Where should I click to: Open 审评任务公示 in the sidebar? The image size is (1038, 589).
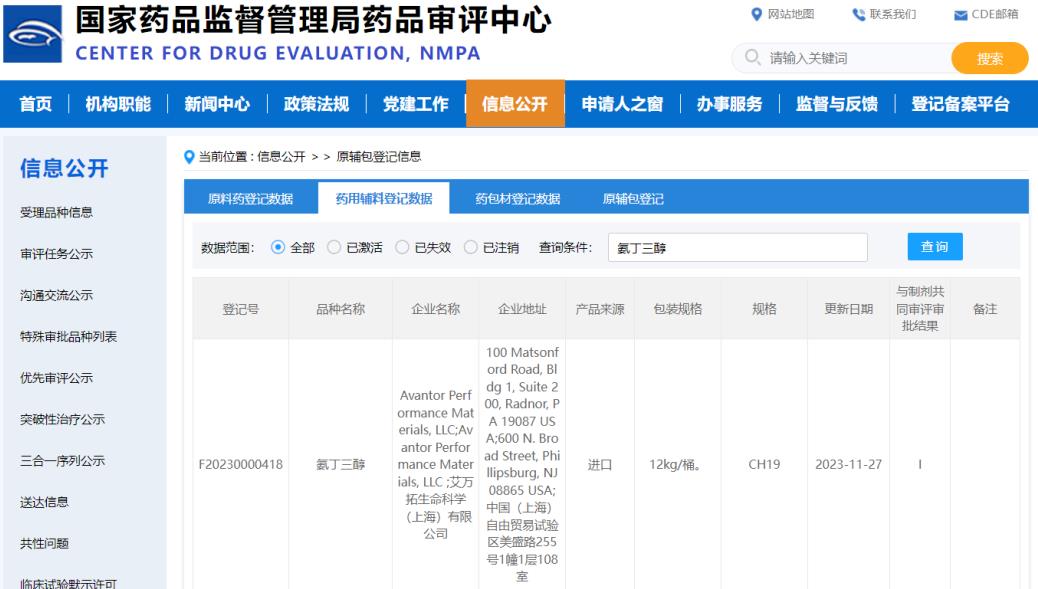pyautogui.click(x=56, y=253)
